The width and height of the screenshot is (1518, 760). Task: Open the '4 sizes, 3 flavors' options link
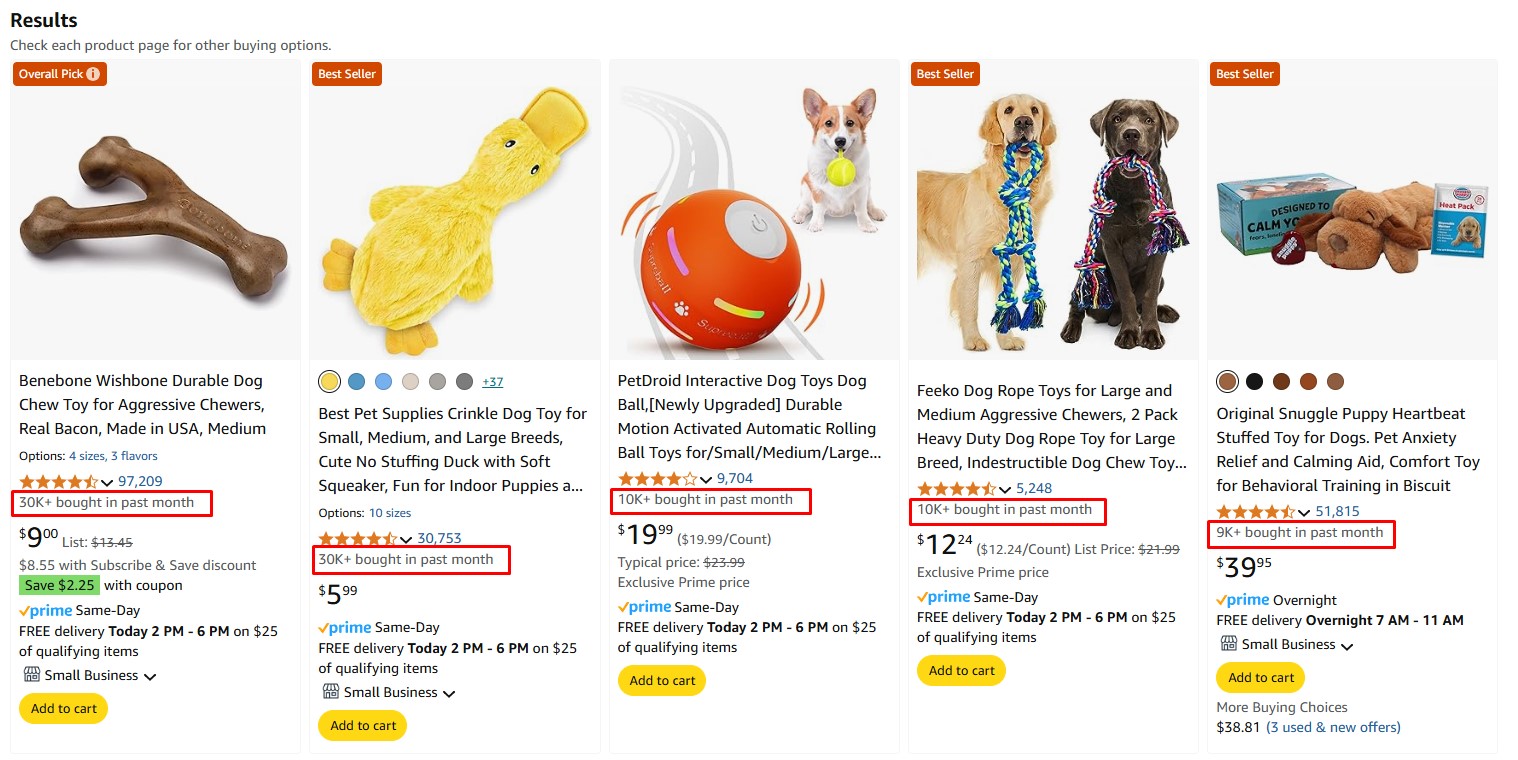[113, 456]
